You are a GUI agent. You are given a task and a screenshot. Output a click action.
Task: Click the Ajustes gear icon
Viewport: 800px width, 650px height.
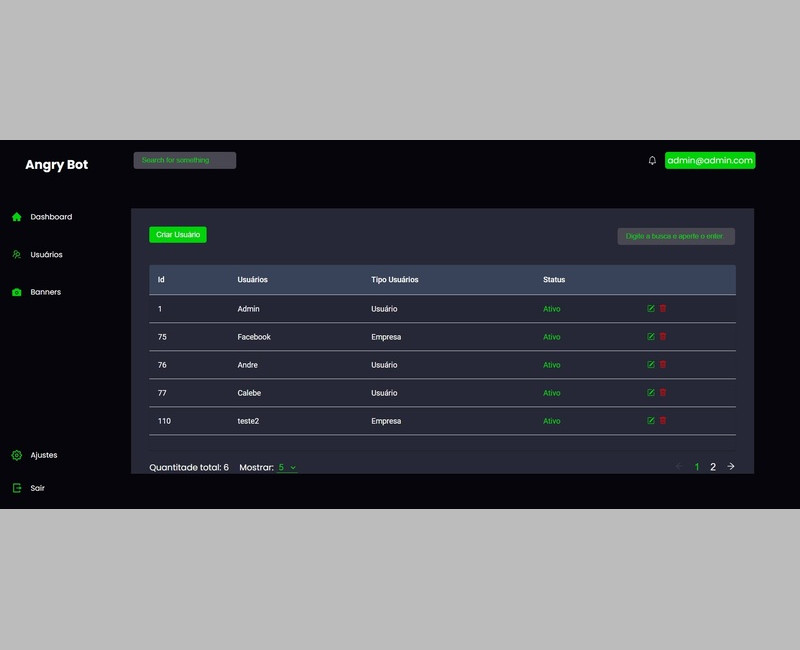[17, 455]
